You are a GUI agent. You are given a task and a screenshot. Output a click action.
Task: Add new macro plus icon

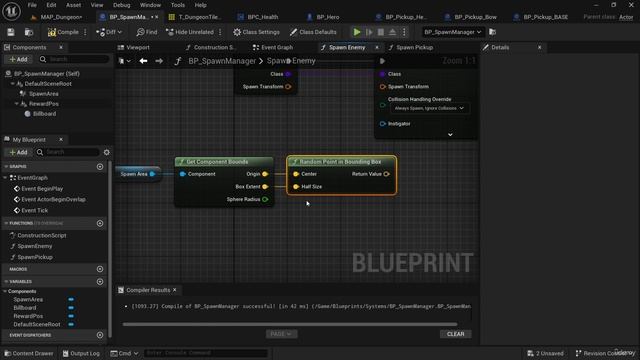pos(100,269)
